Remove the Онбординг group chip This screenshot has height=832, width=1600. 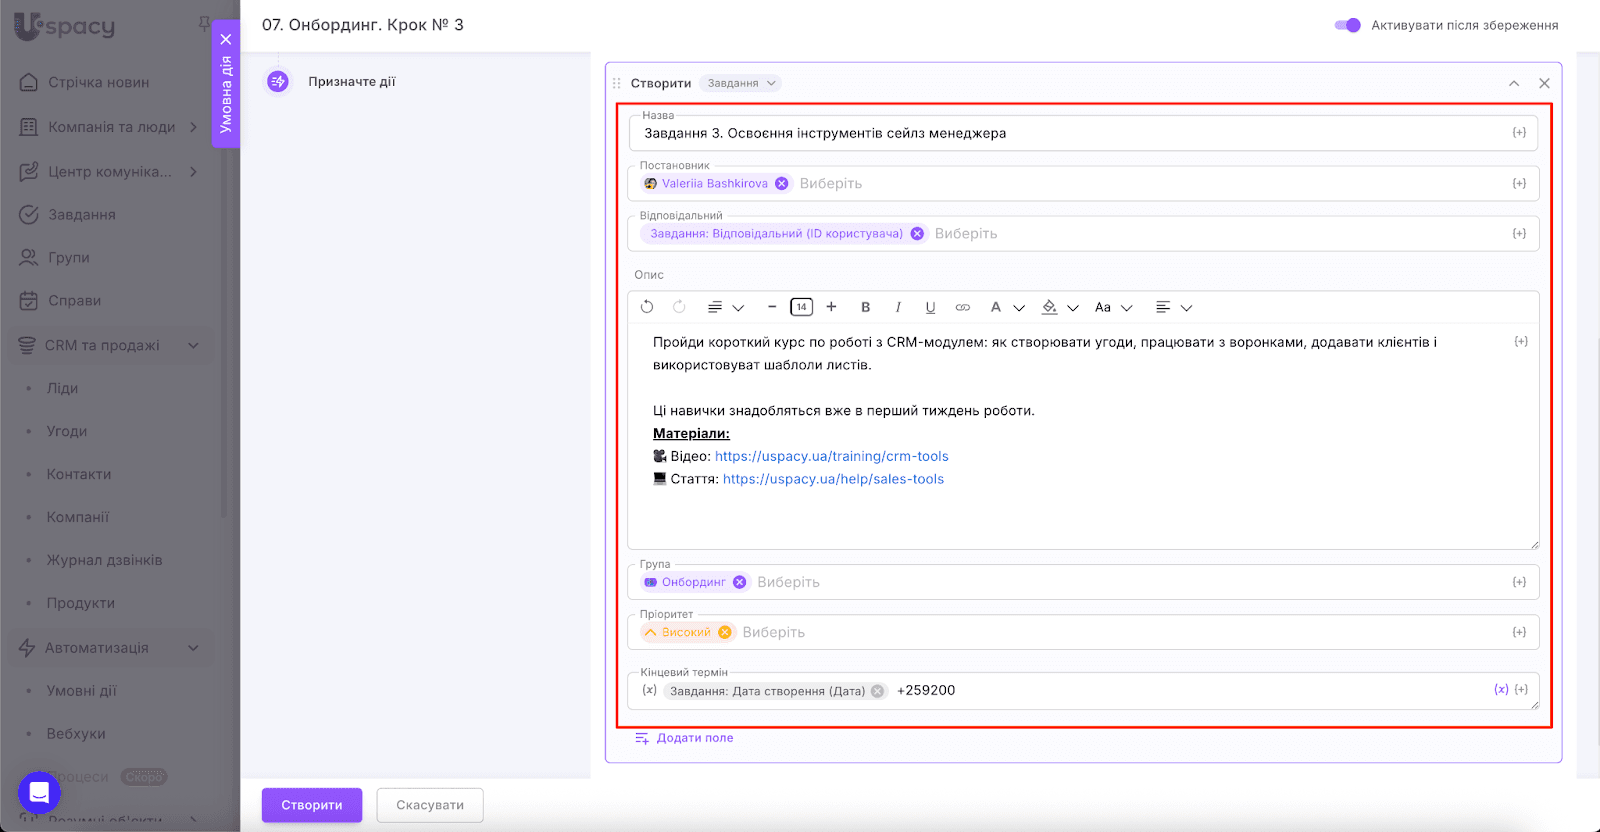(x=740, y=582)
